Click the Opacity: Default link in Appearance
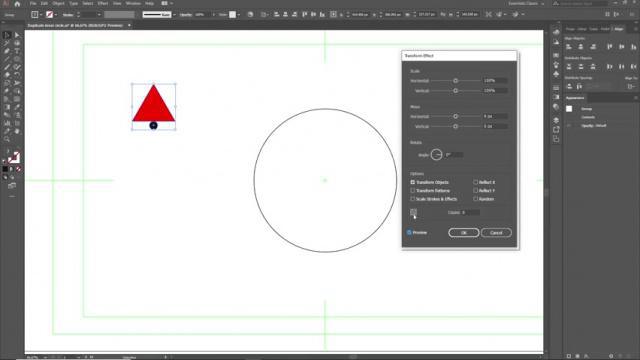Image resolution: width=640 pixels, height=360 pixels. pos(593,126)
